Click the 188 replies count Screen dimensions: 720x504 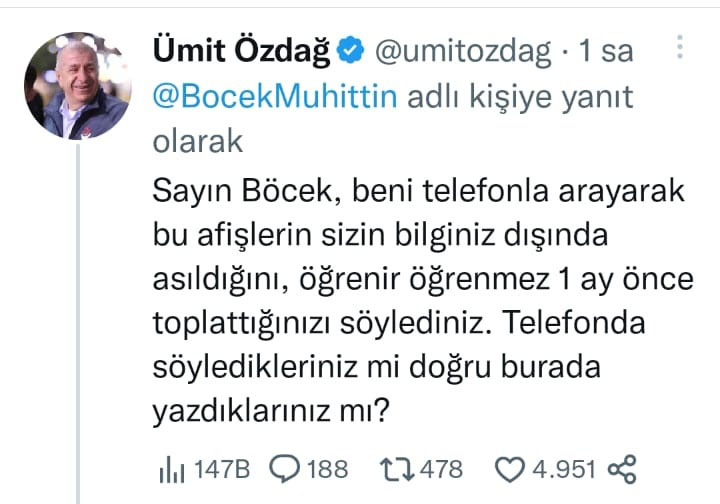[327, 468]
